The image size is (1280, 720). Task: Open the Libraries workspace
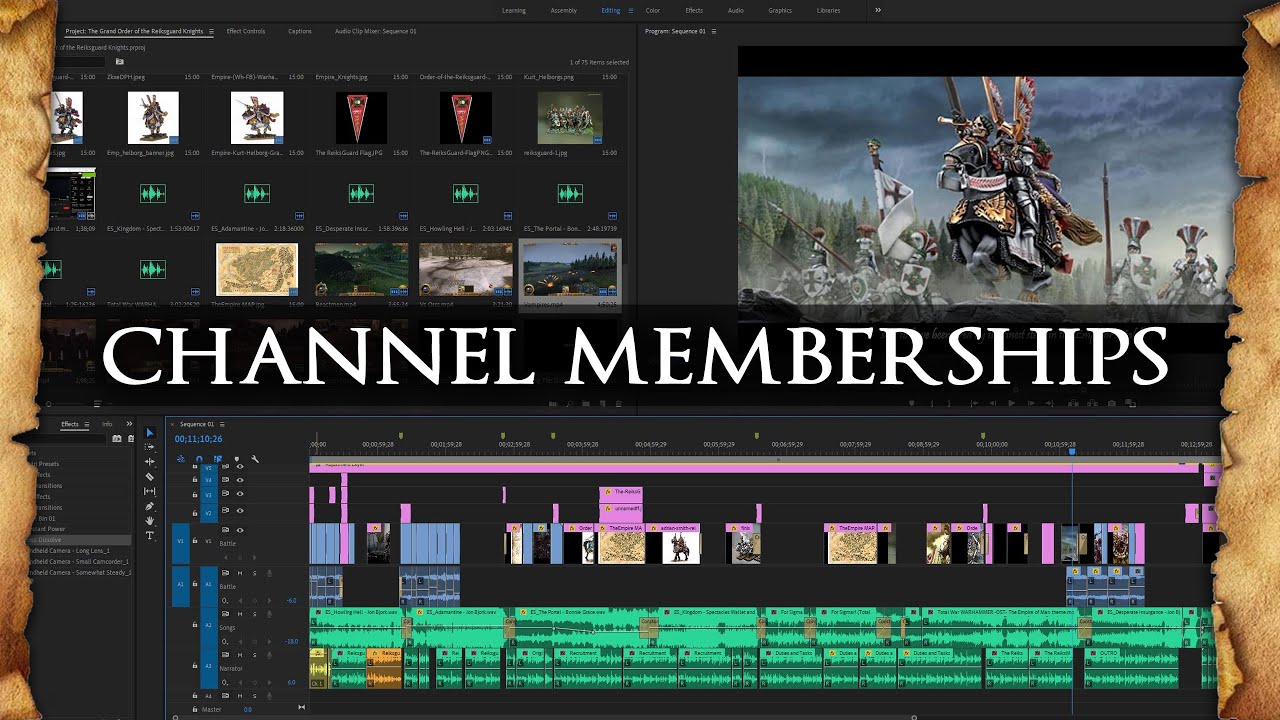point(828,10)
